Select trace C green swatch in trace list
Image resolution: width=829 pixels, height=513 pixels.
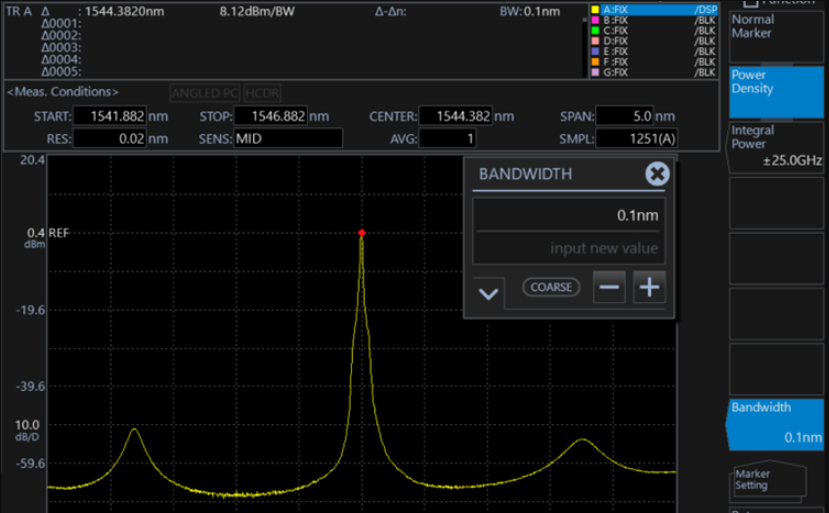594,31
